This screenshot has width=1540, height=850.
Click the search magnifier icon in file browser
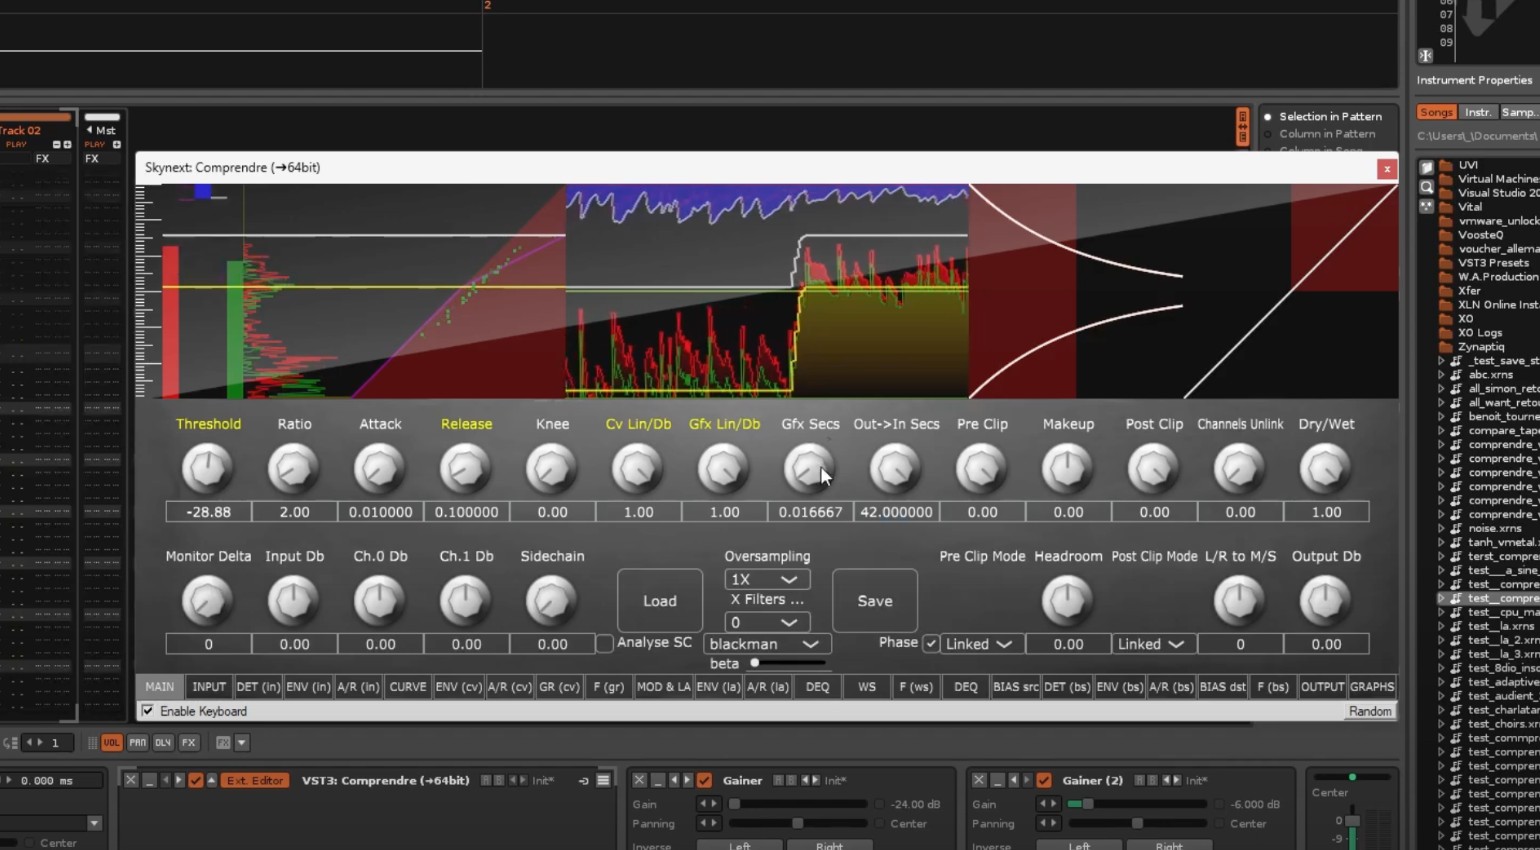(1426, 187)
